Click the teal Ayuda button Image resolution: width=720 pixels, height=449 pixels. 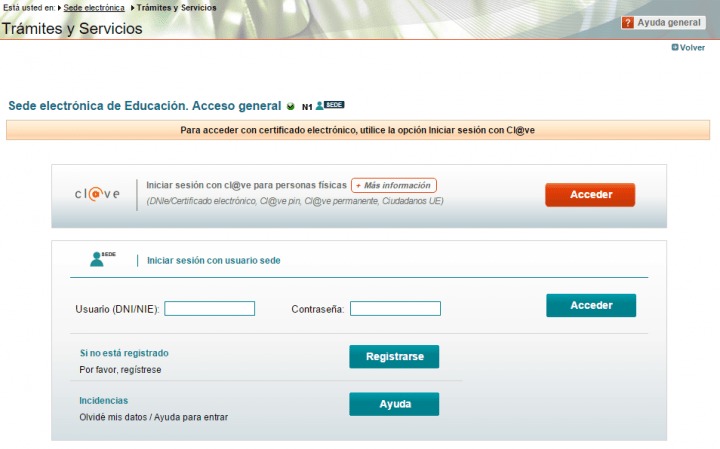[394, 404]
